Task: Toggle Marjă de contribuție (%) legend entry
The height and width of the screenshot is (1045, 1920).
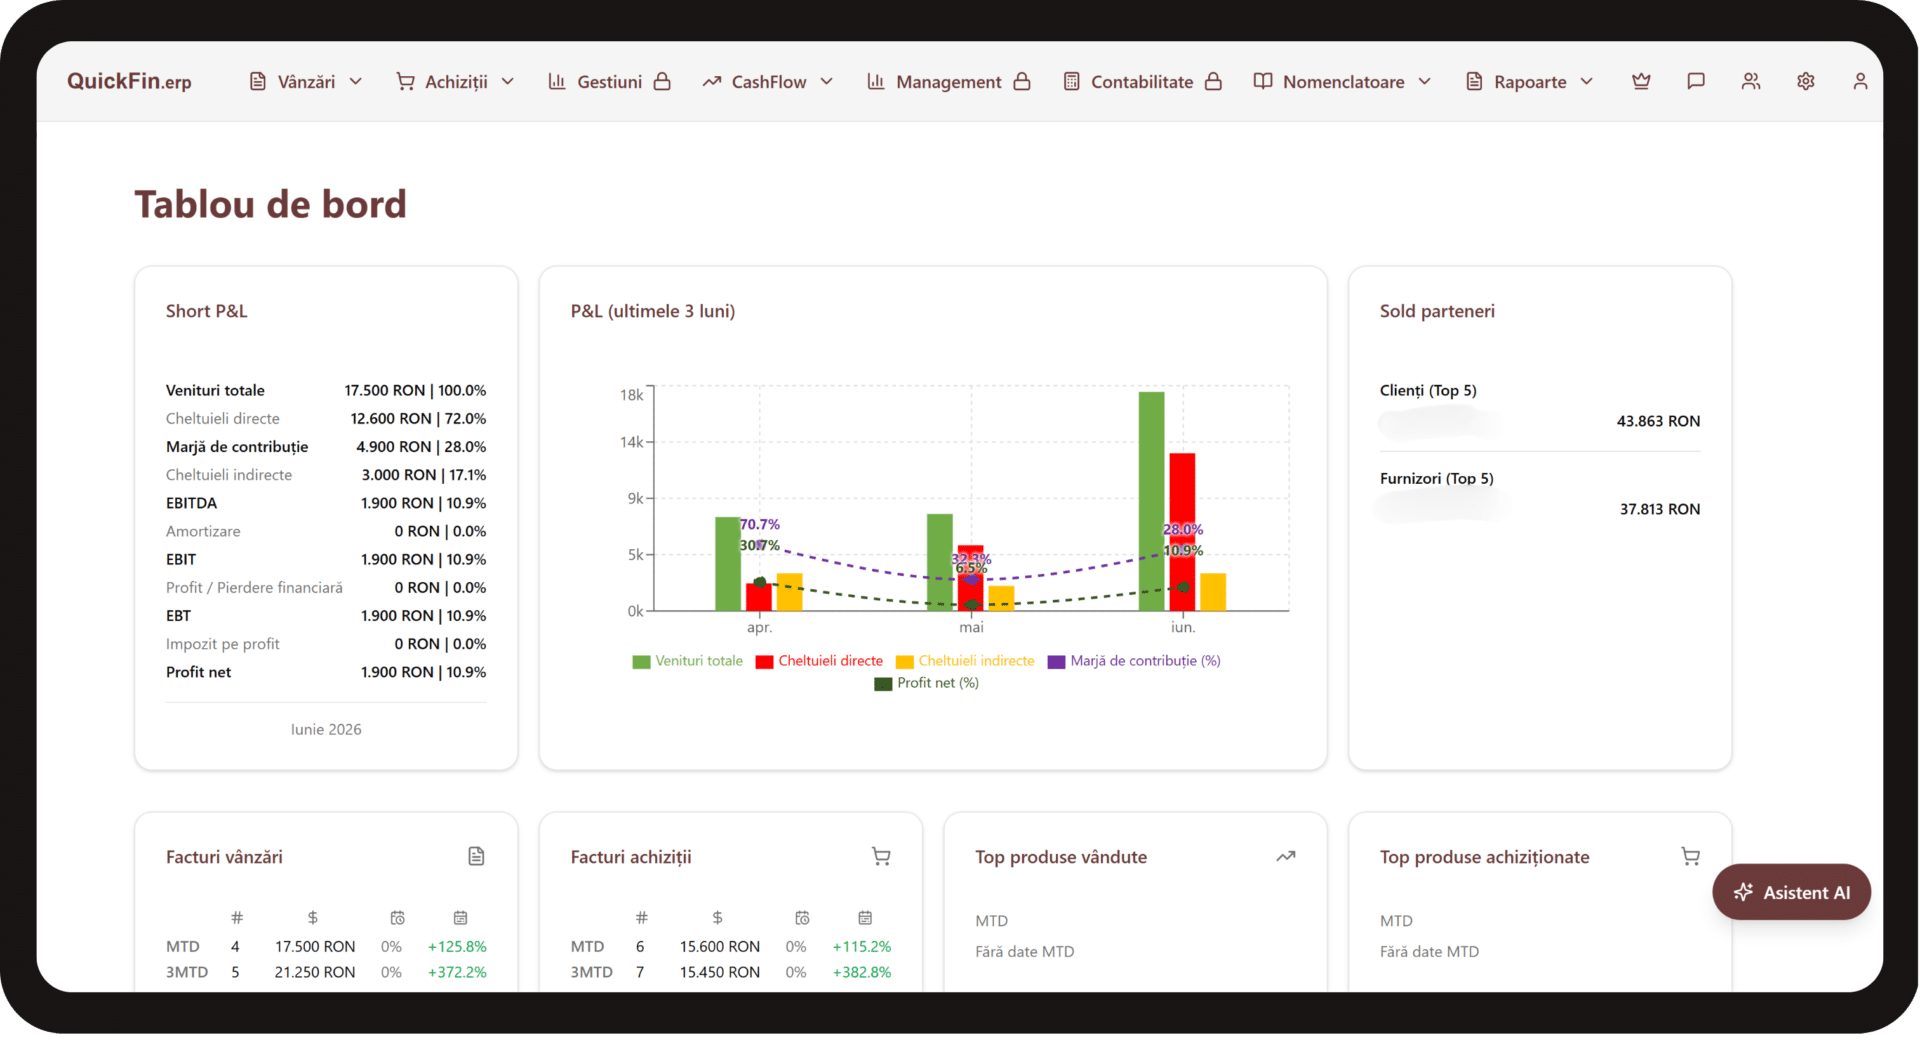Action: (x=1134, y=661)
